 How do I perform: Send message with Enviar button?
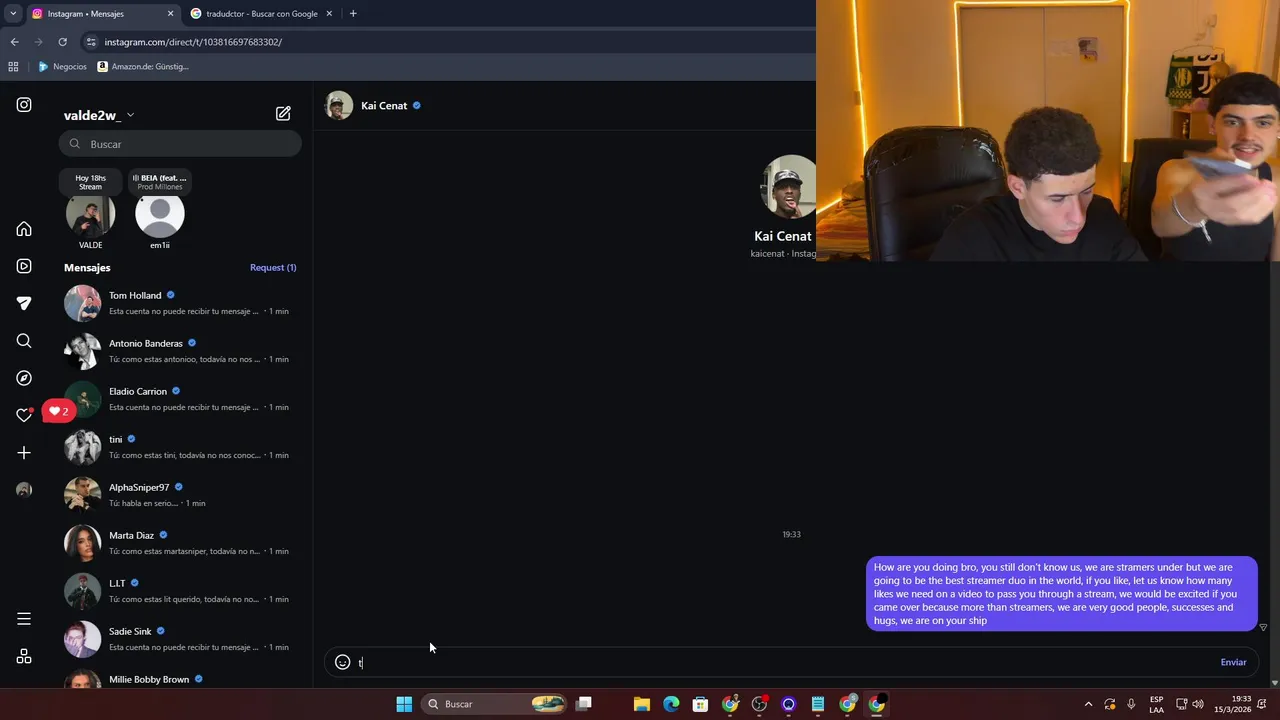1233,662
